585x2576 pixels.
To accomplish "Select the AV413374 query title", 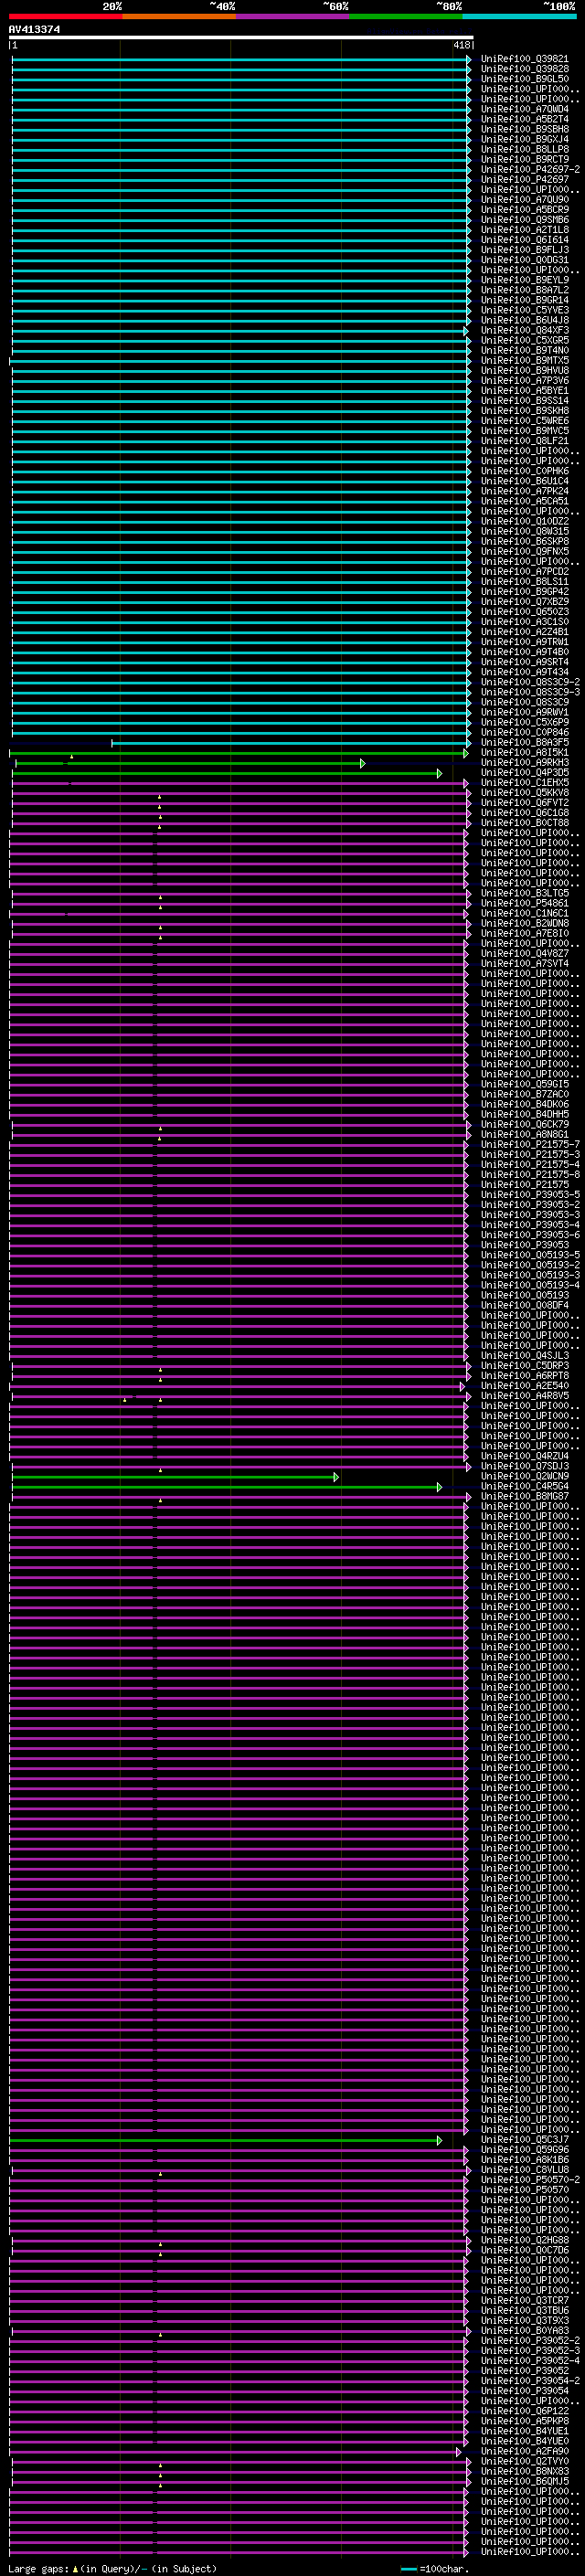I will (x=34, y=30).
